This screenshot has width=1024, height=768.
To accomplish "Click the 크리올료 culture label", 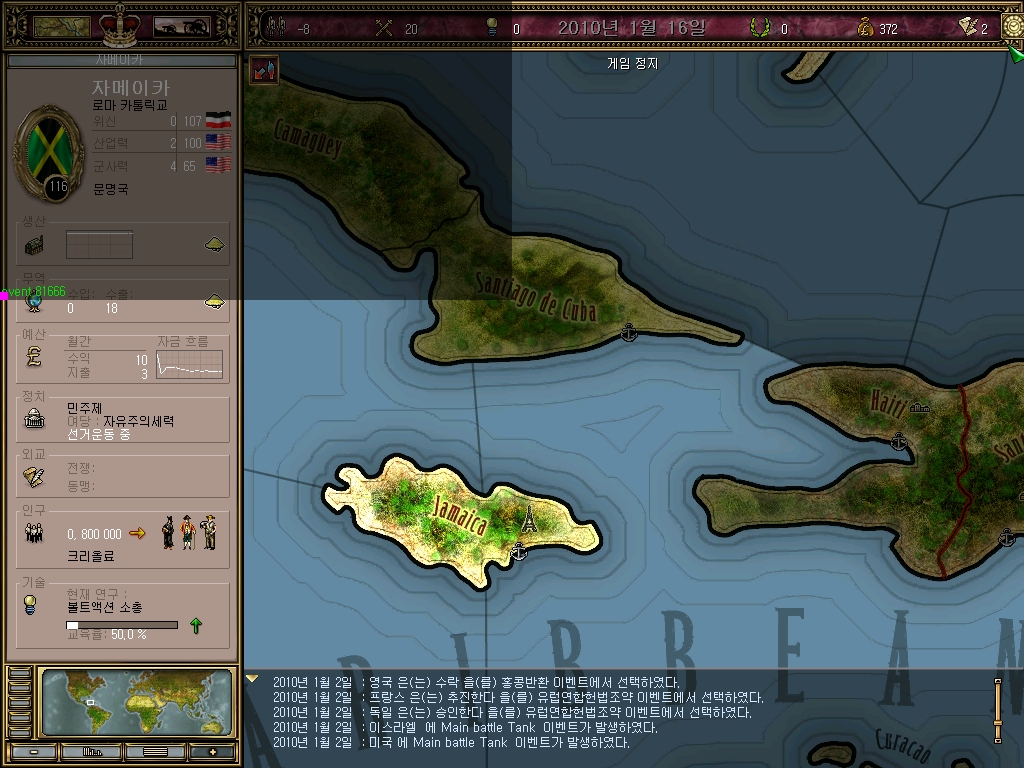I will coord(91,556).
